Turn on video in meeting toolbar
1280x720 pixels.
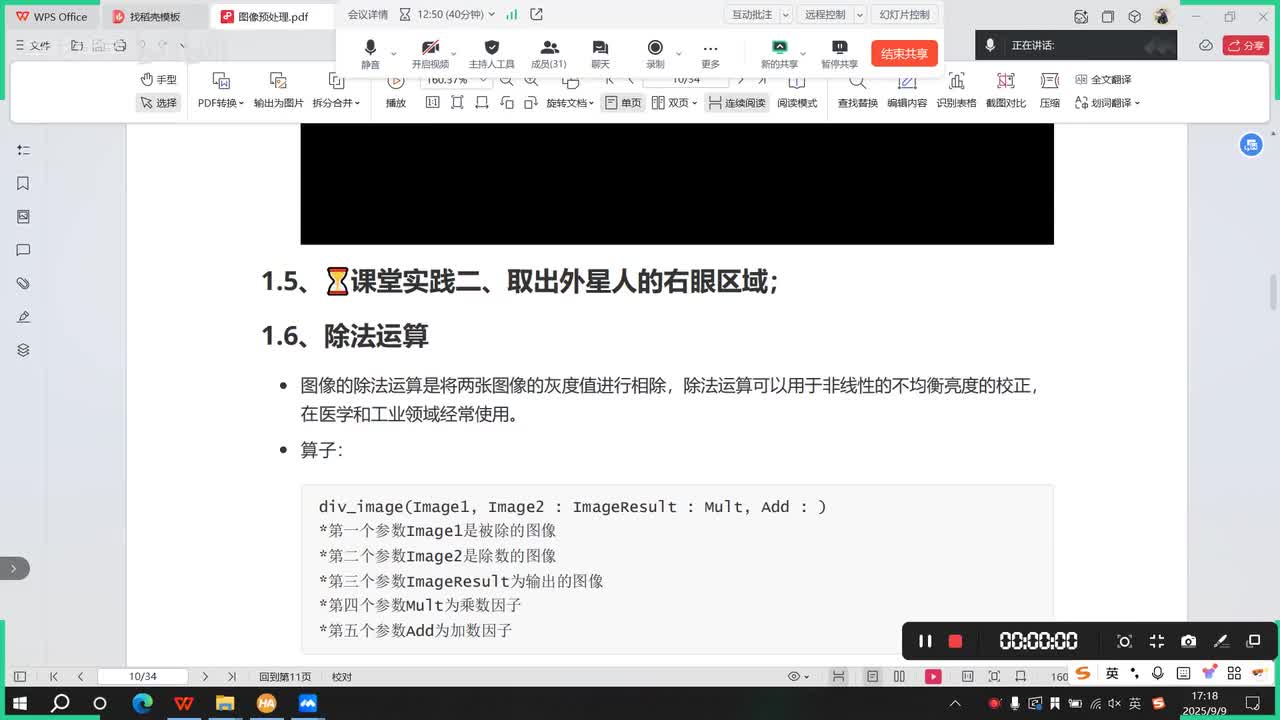pos(430,54)
